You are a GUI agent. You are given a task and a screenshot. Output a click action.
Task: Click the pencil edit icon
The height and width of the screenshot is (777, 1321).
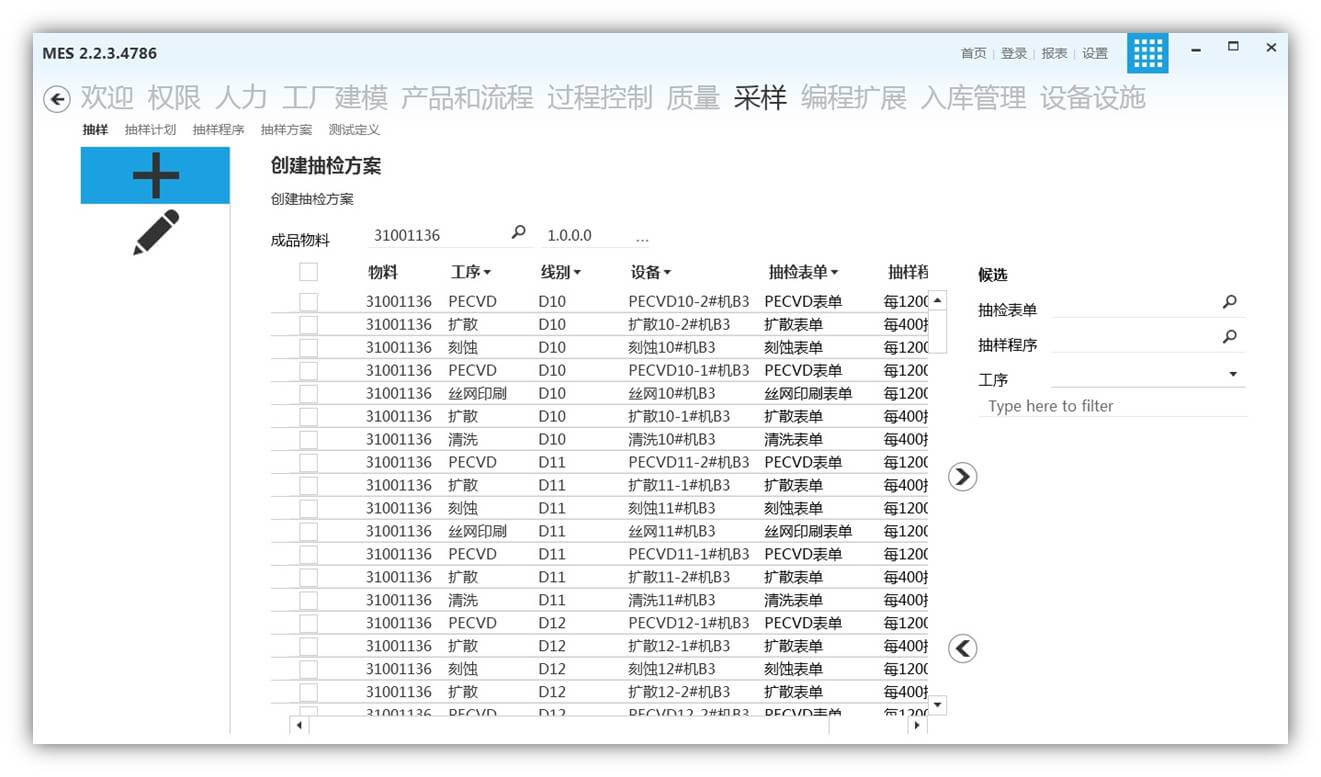click(x=155, y=232)
